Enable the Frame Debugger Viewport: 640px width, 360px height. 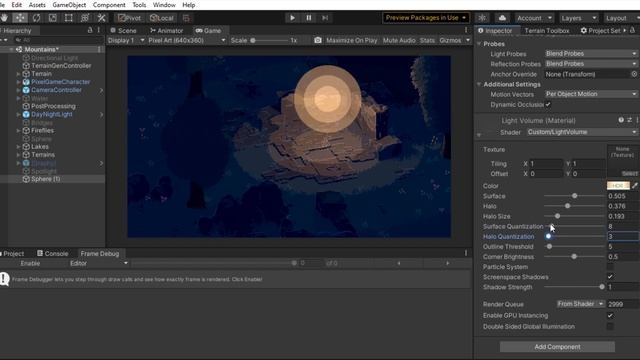click(30, 264)
